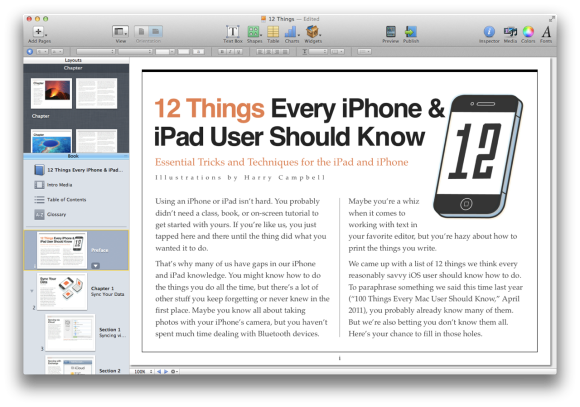Viewport: 580px width, 407px height.
Task: Open the typeface dropdown in format bar
Action: [135, 51]
